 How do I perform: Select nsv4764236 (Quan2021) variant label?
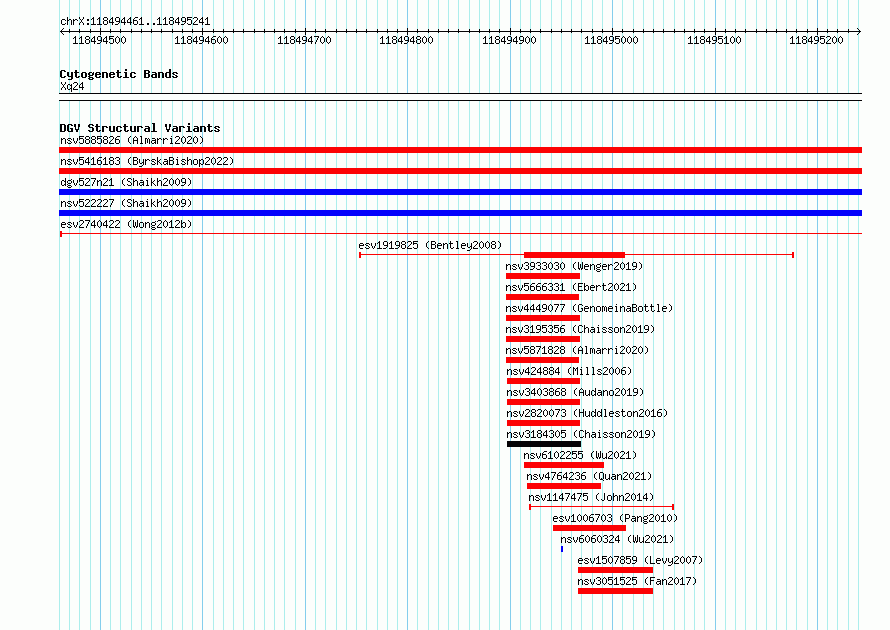[589, 476]
